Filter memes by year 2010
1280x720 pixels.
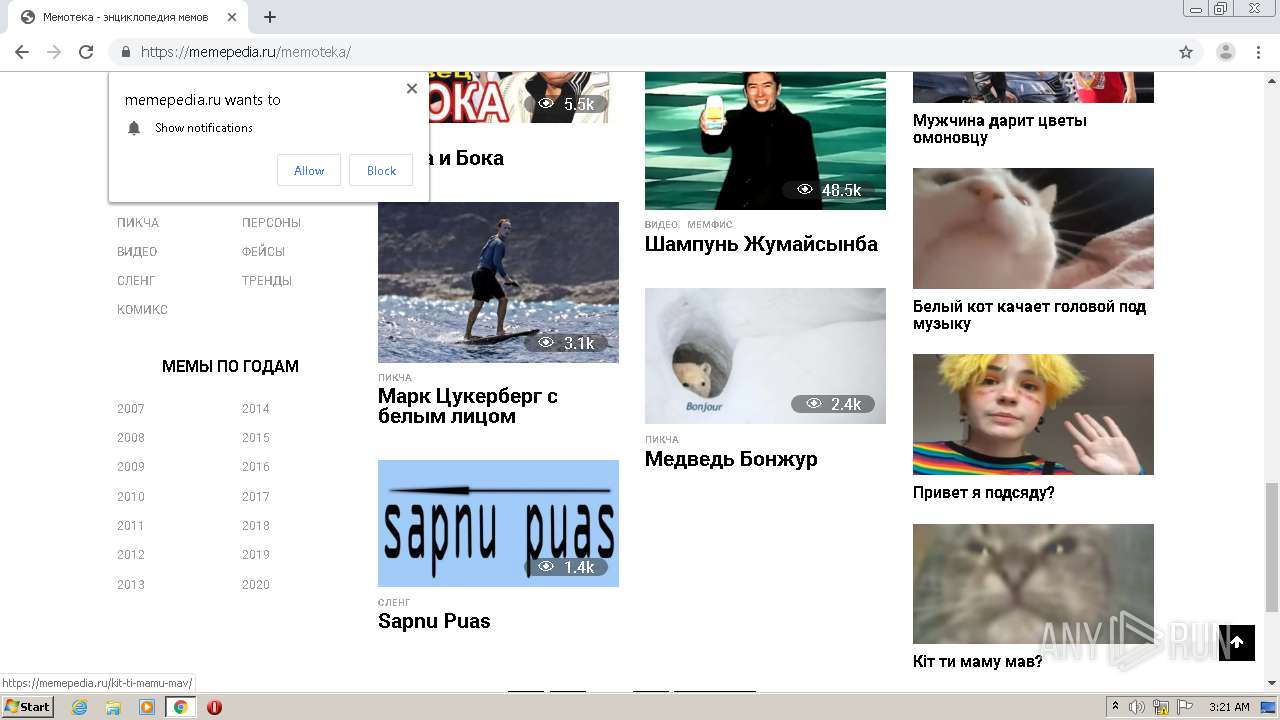click(131, 497)
